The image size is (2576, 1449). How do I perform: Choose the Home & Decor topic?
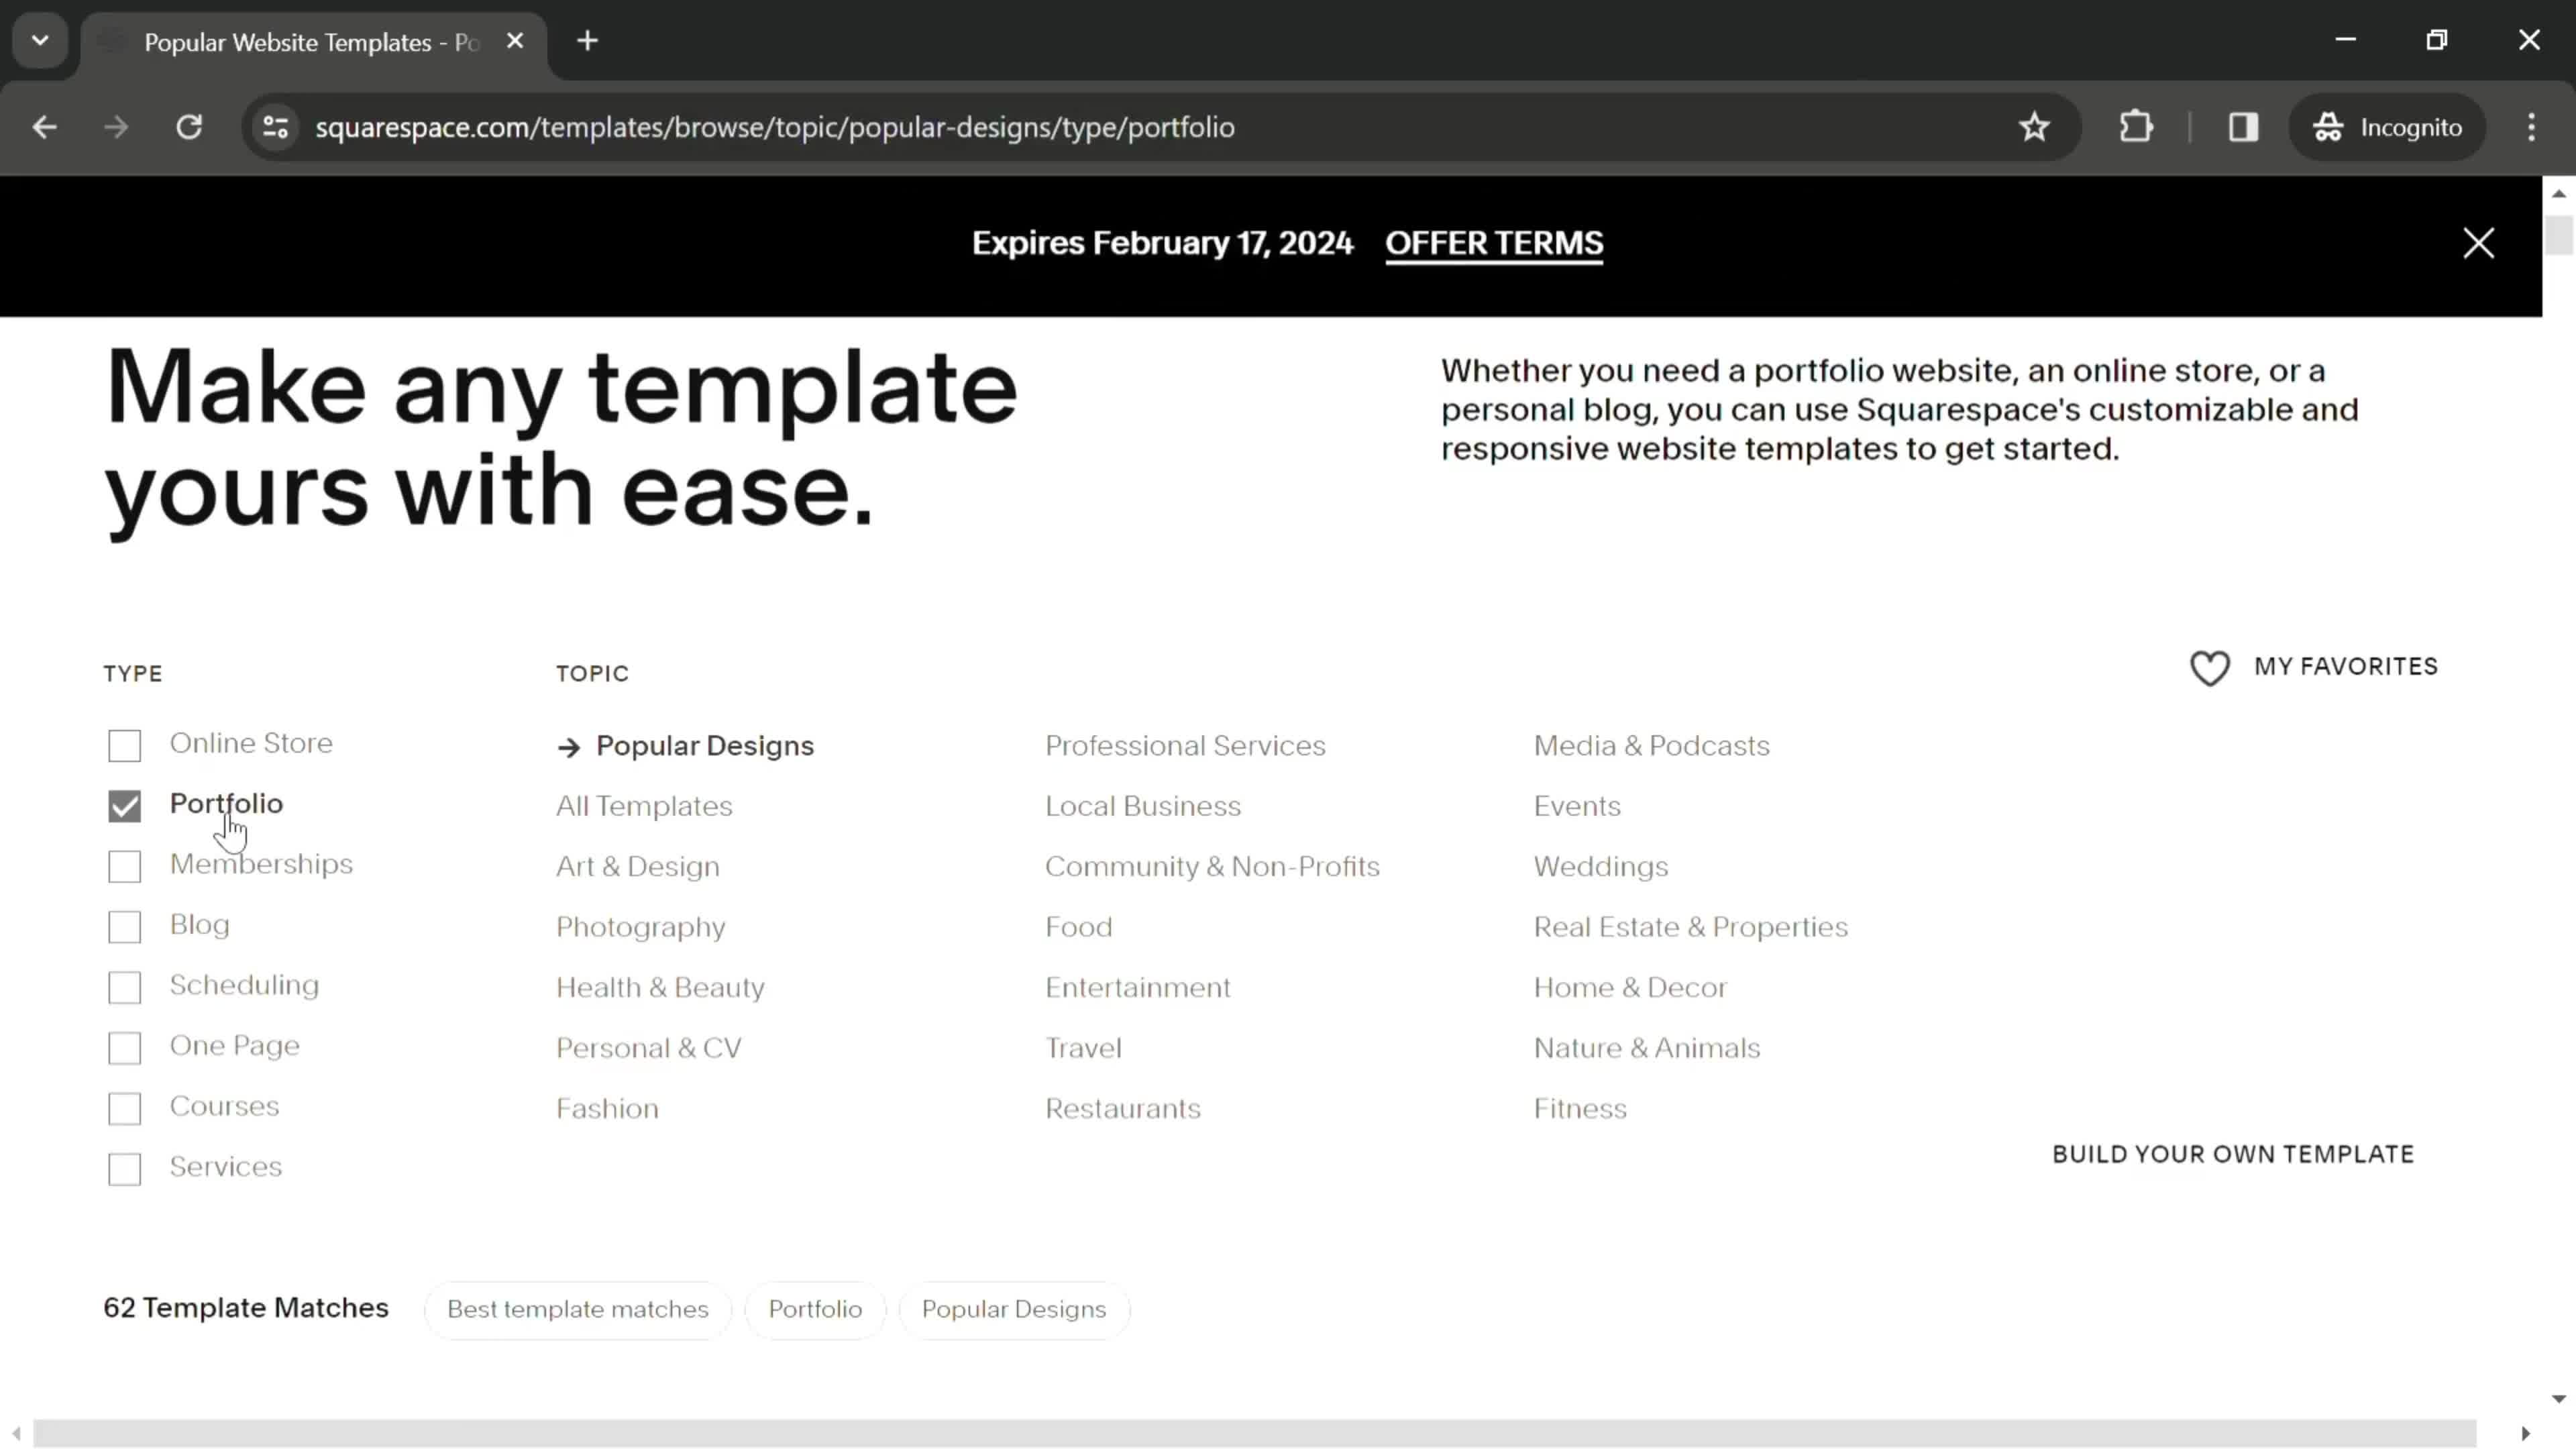(x=1630, y=987)
